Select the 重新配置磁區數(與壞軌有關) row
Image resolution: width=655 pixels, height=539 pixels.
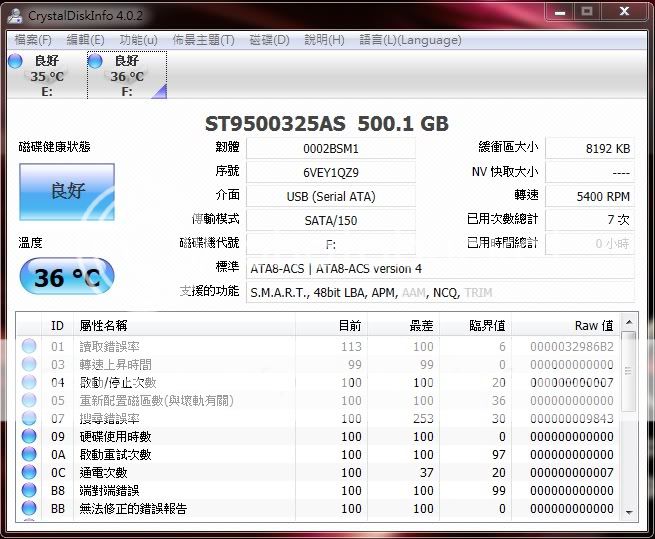[318, 400]
